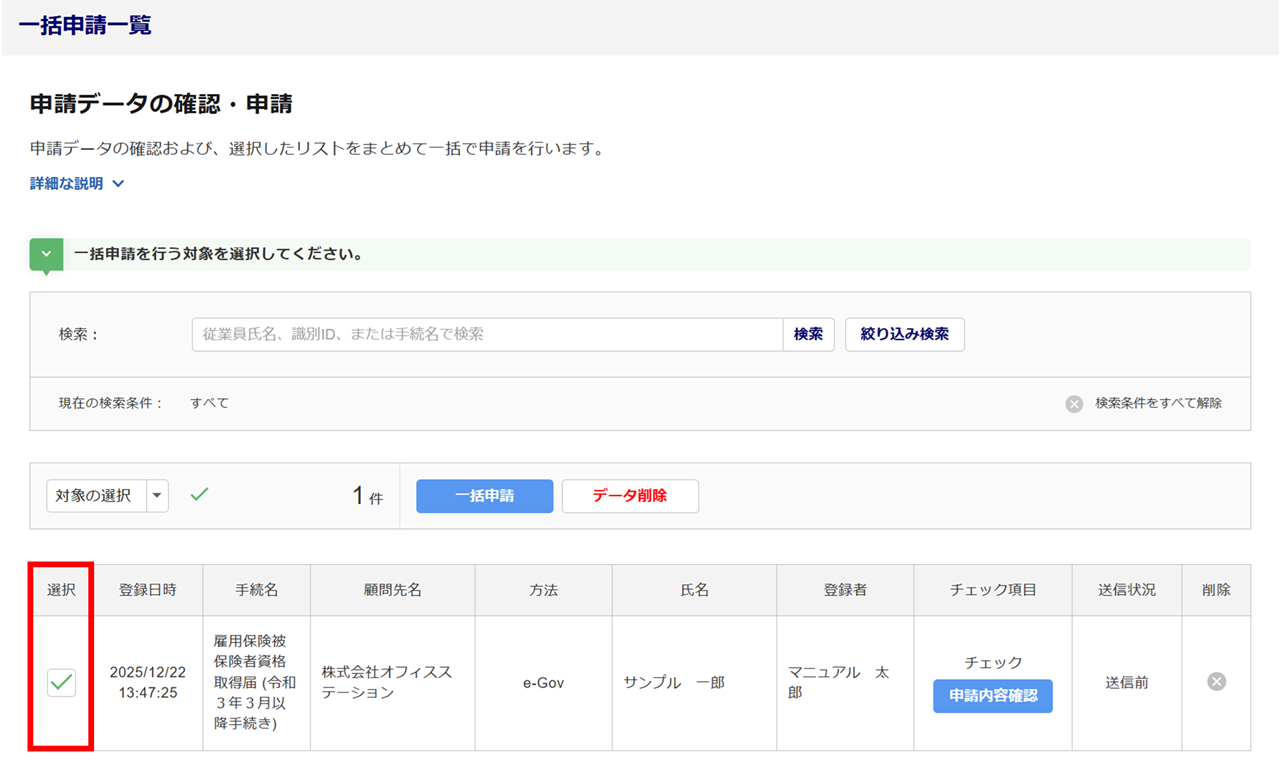Expand the 詳細な説明 section
Viewport: 1280px width, 770px height.
click(77, 184)
